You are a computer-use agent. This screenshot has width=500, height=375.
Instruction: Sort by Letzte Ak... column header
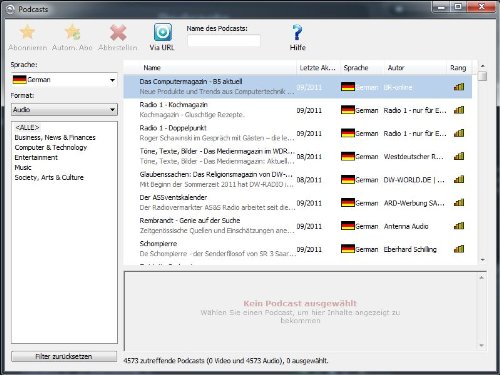coord(318,68)
